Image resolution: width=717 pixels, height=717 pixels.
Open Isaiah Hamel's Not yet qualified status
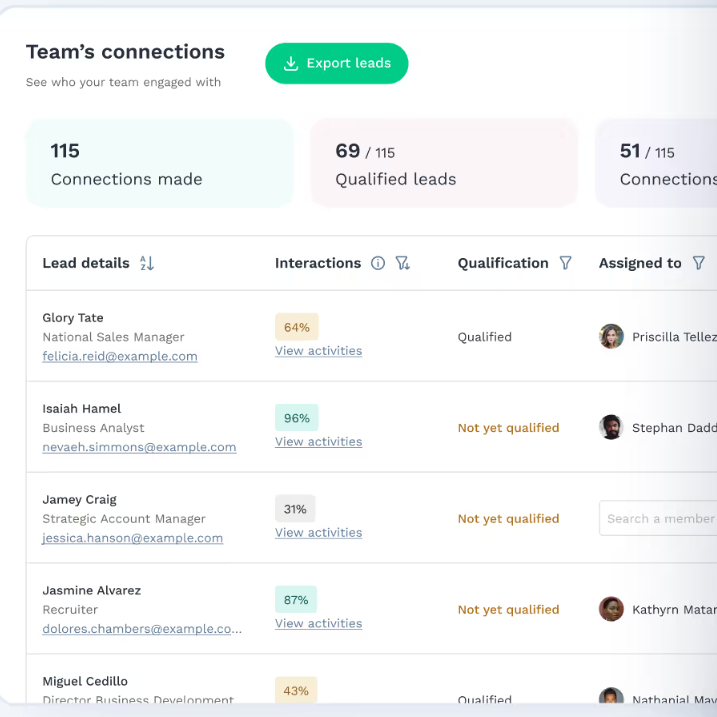(x=508, y=428)
